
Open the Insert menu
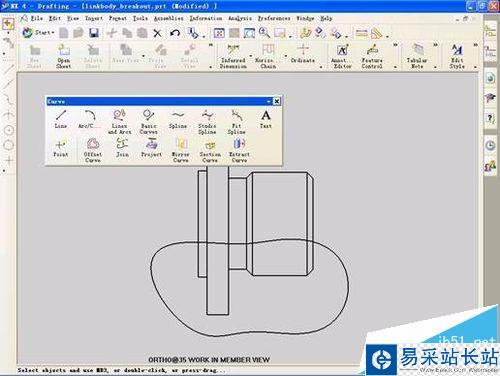[x=94, y=18]
